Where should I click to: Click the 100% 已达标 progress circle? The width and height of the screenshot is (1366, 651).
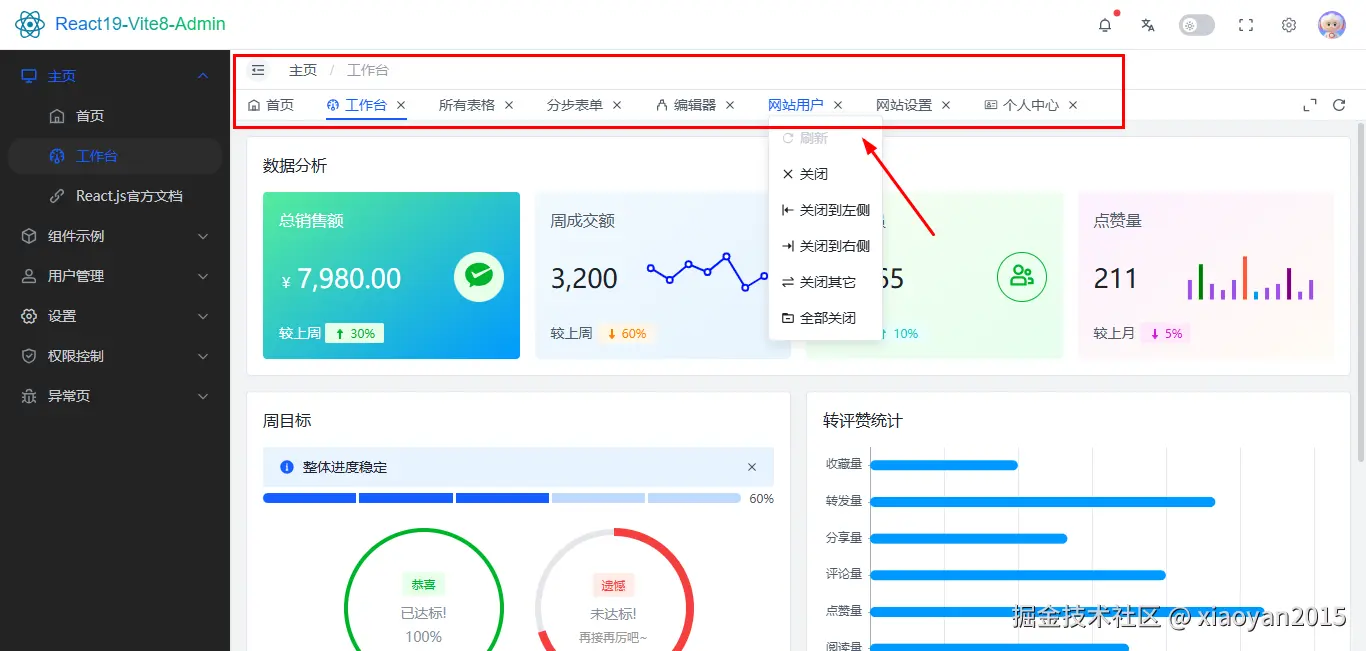point(423,607)
